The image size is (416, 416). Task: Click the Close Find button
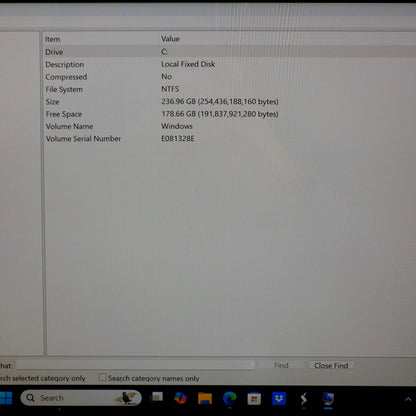point(331,366)
